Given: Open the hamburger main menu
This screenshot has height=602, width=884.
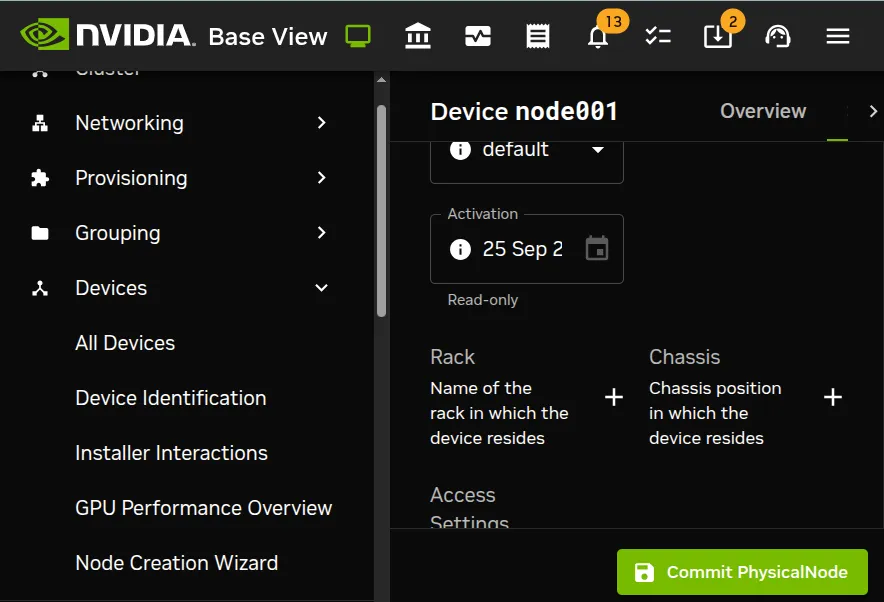Looking at the screenshot, I should point(838,37).
